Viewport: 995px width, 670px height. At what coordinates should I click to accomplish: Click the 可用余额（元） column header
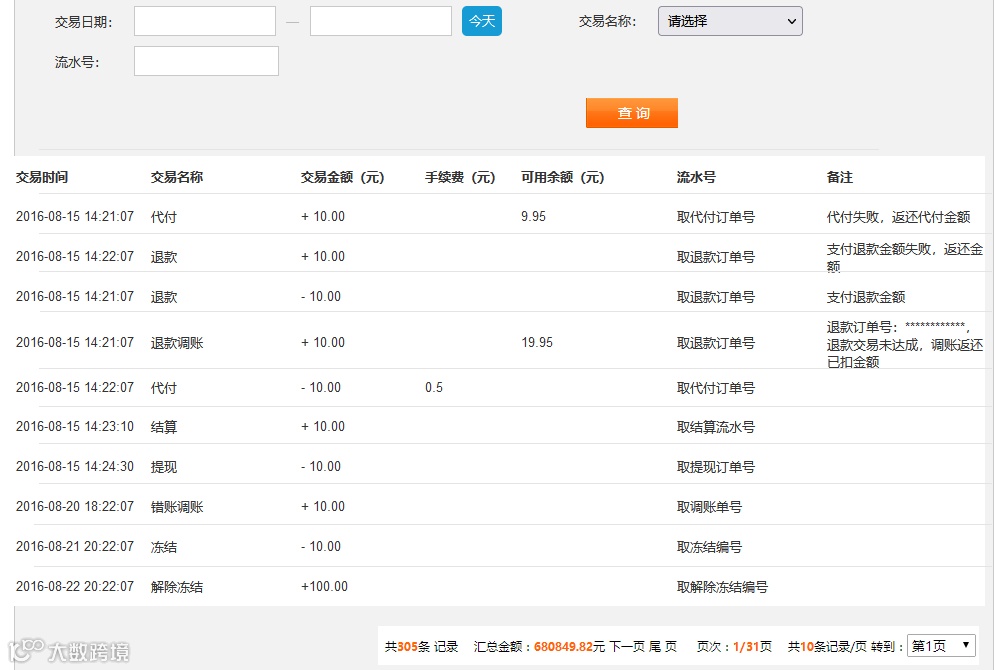[x=562, y=177]
